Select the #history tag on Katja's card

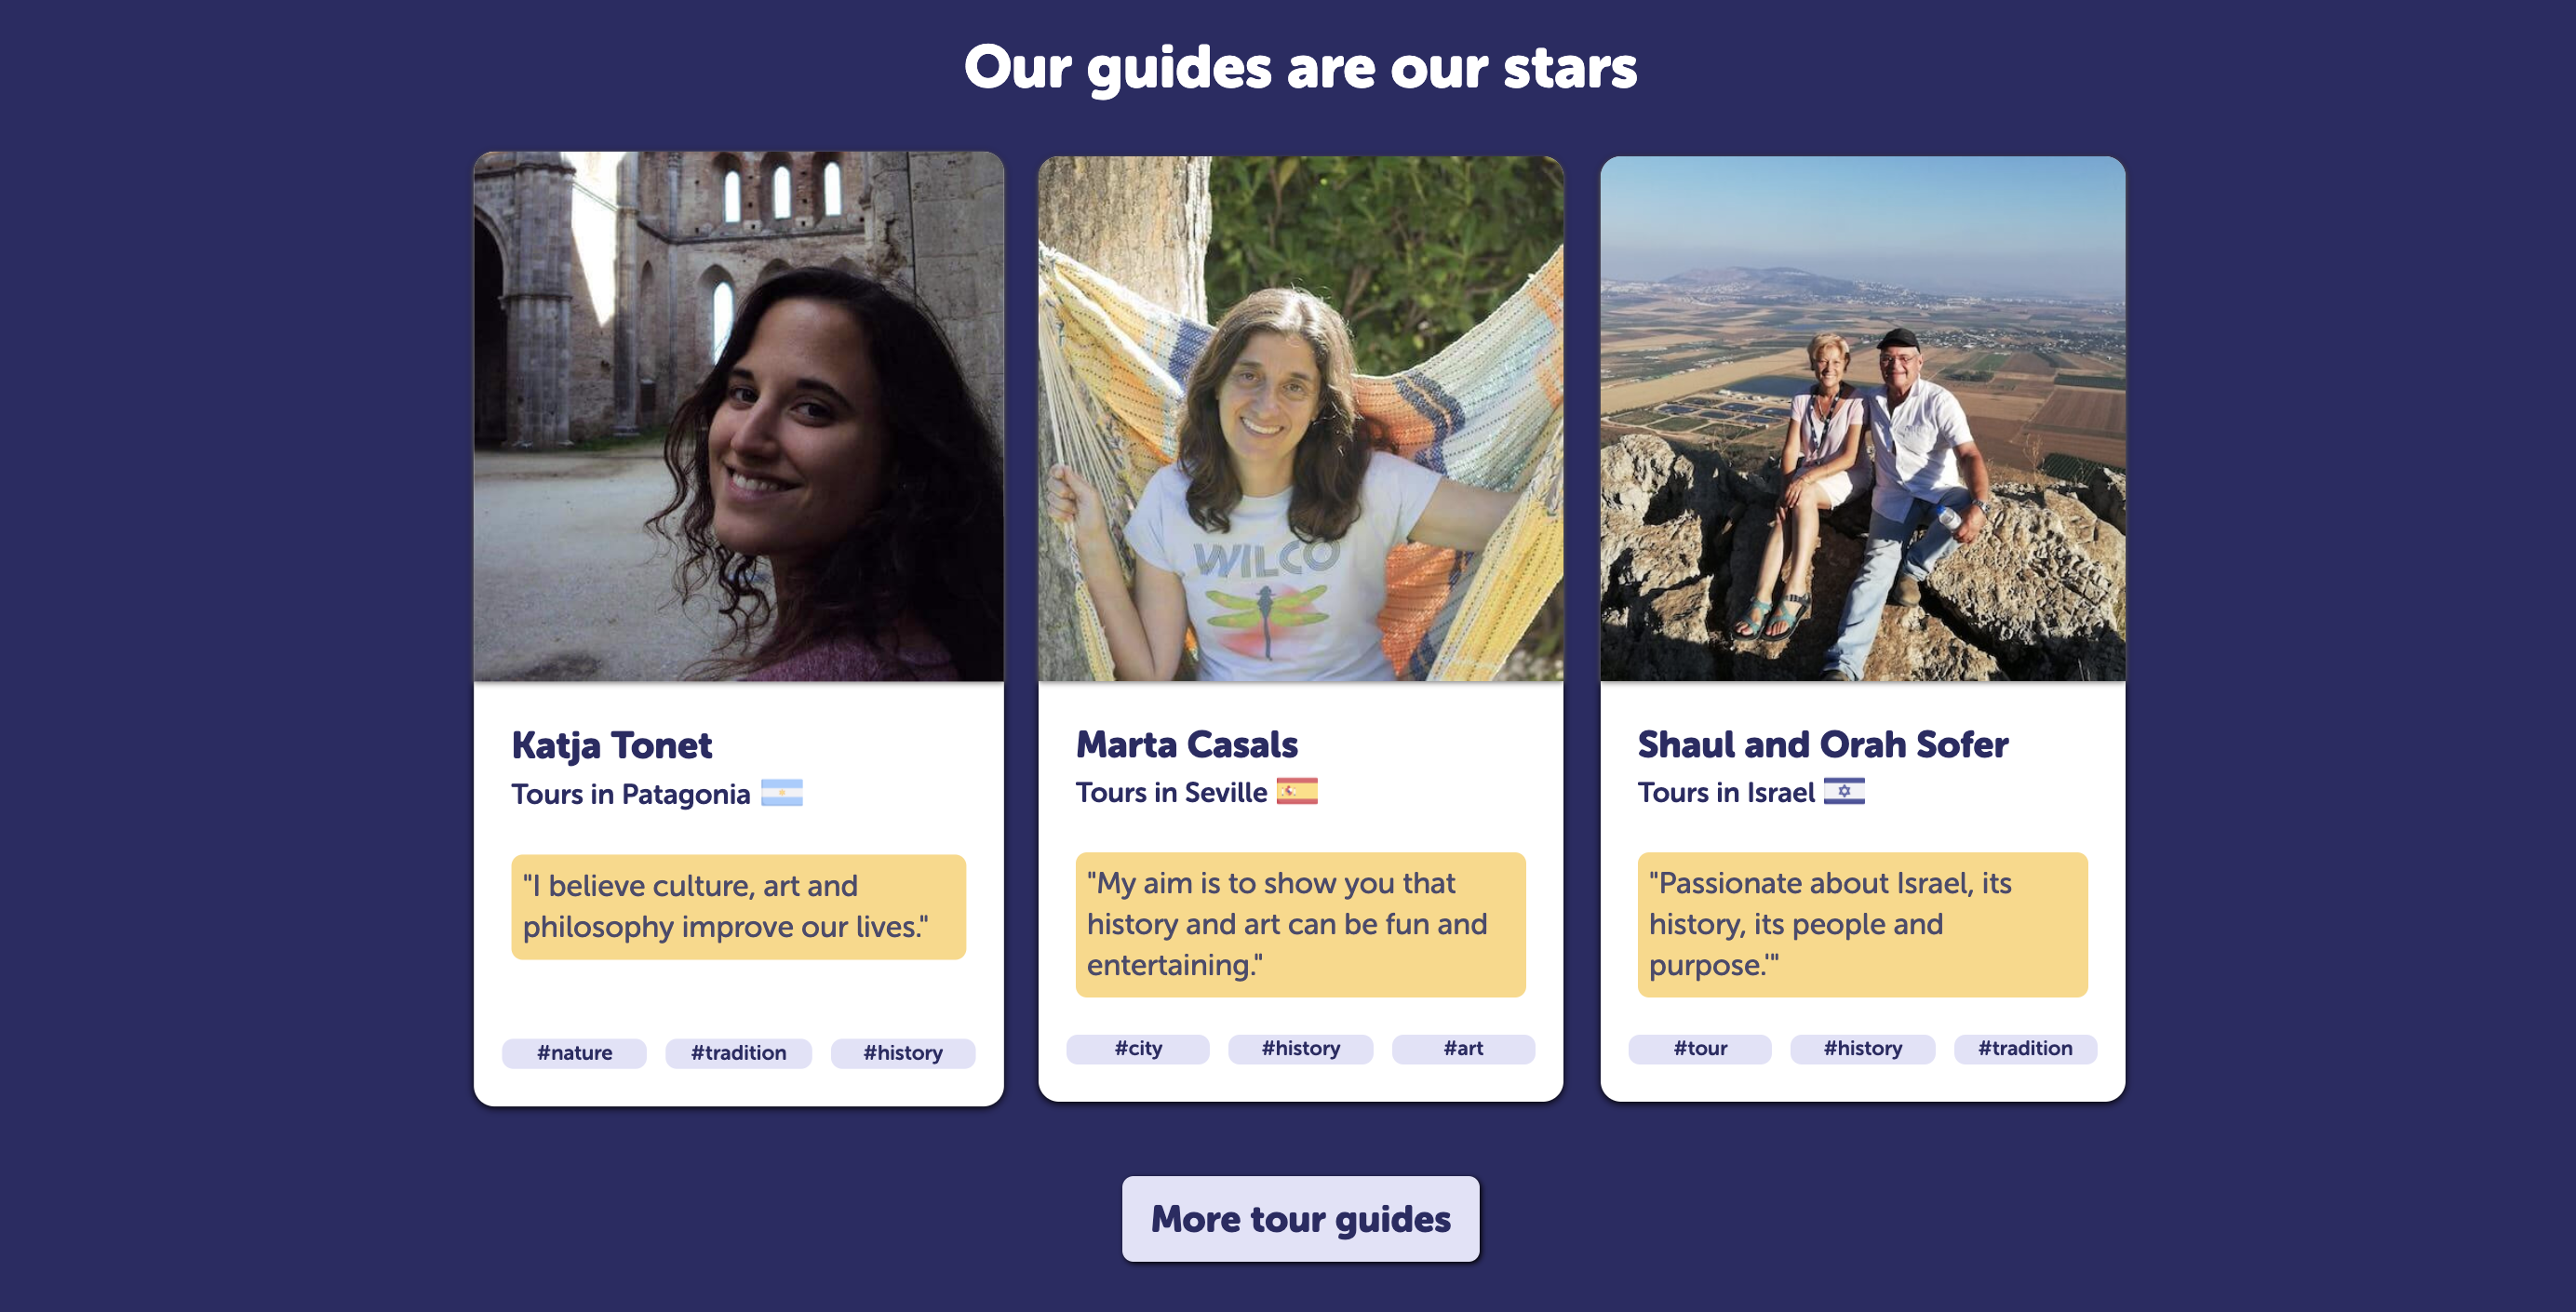(x=903, y=1053)
